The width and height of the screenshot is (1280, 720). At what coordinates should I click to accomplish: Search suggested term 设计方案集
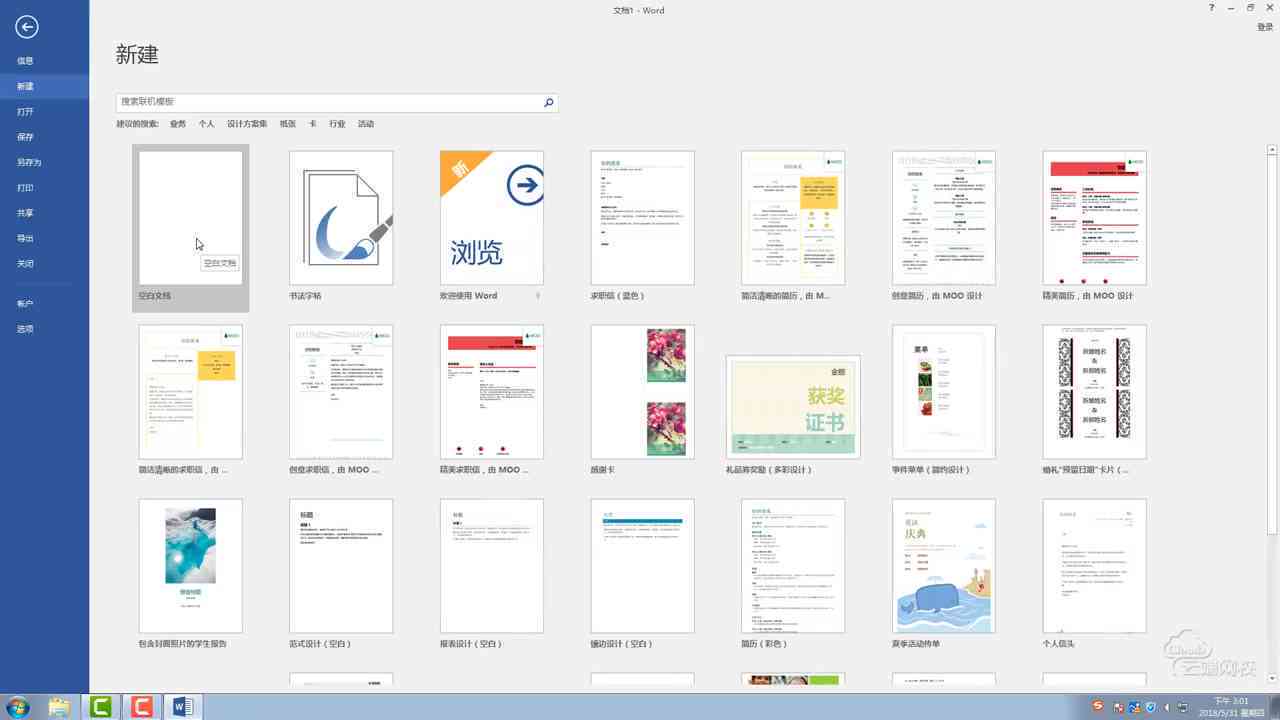point(247,124)
